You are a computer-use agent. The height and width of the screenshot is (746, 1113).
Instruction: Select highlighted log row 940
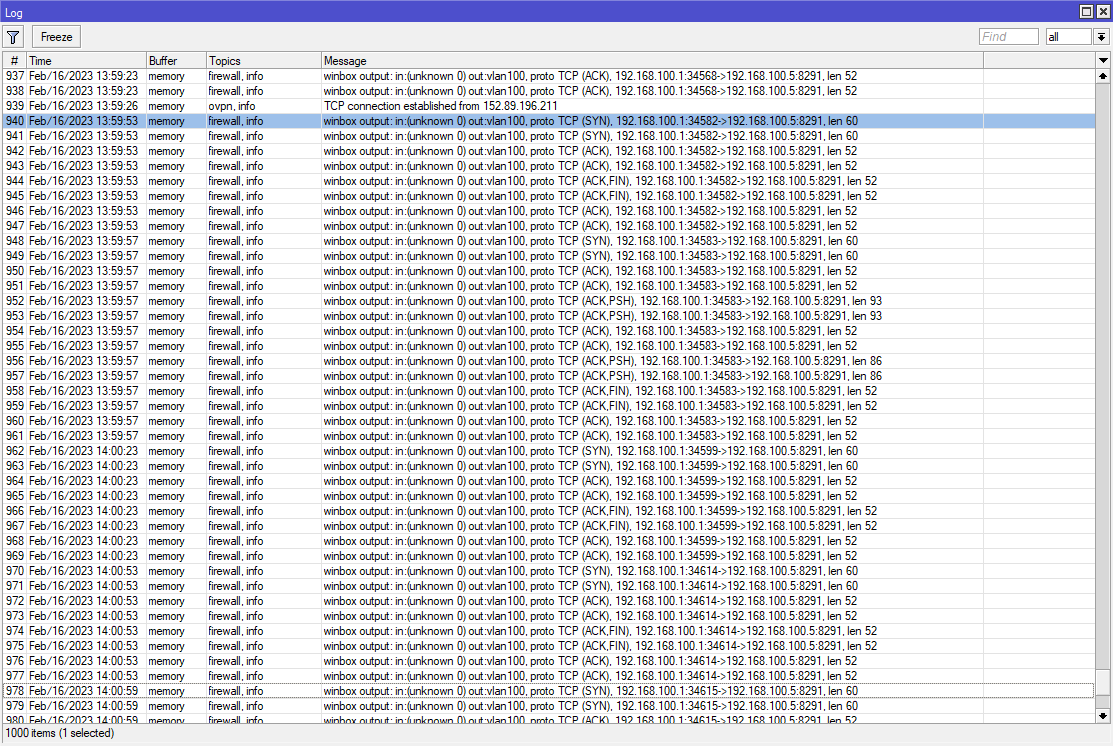click(549, 121)
